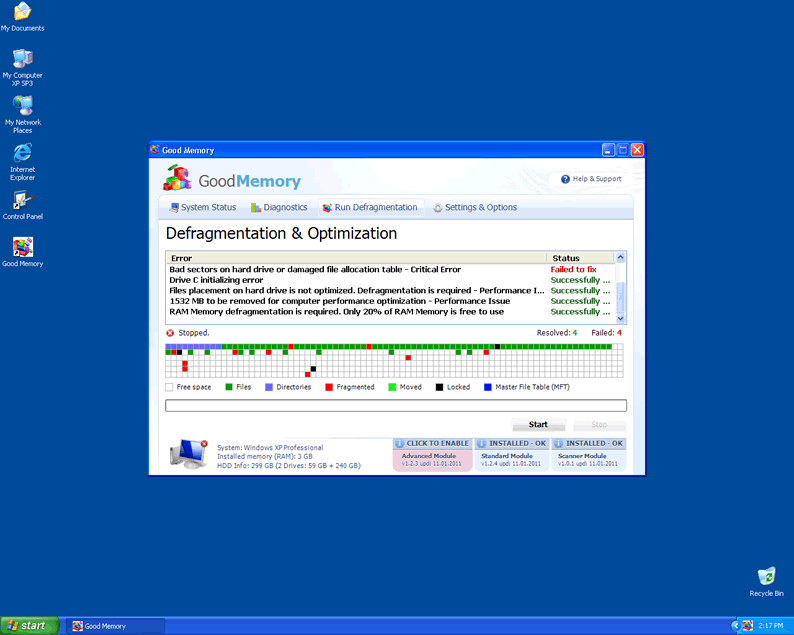Open the Control Panel desktop icon
The width and height of the screenshot is (794, 635).
22,200
